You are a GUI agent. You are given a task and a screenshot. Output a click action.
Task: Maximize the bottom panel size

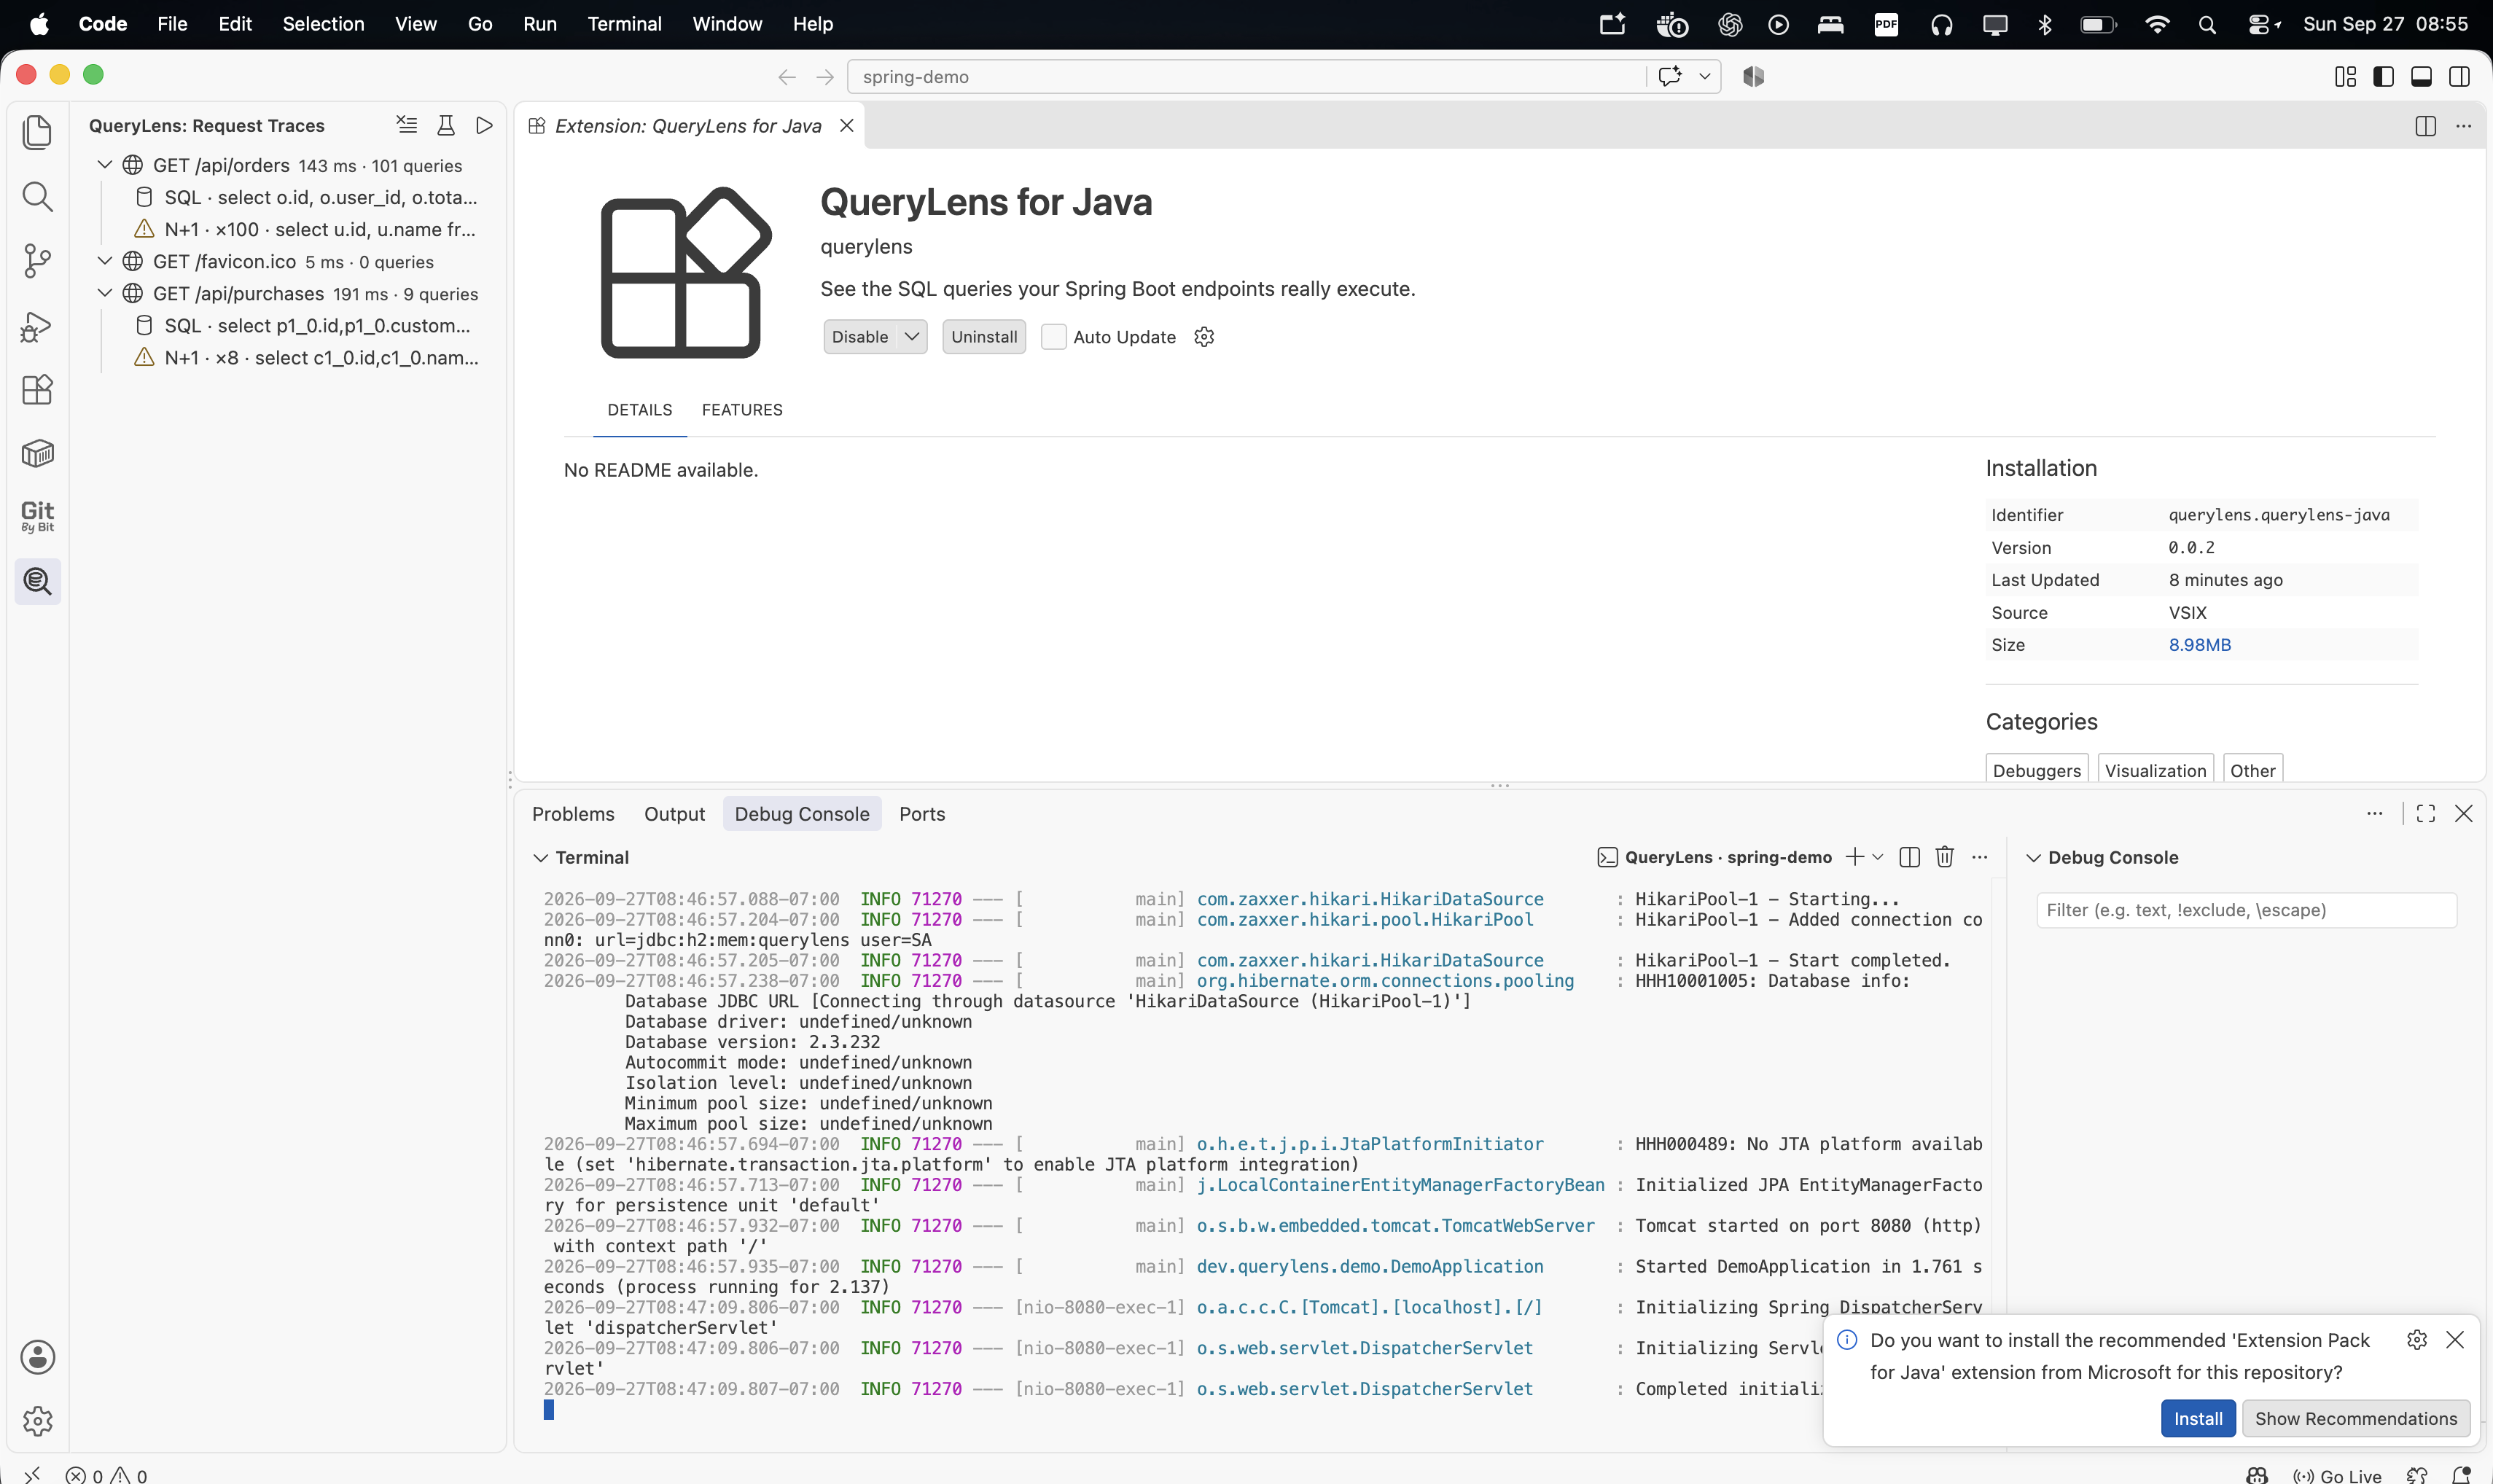pos(2425,814)
